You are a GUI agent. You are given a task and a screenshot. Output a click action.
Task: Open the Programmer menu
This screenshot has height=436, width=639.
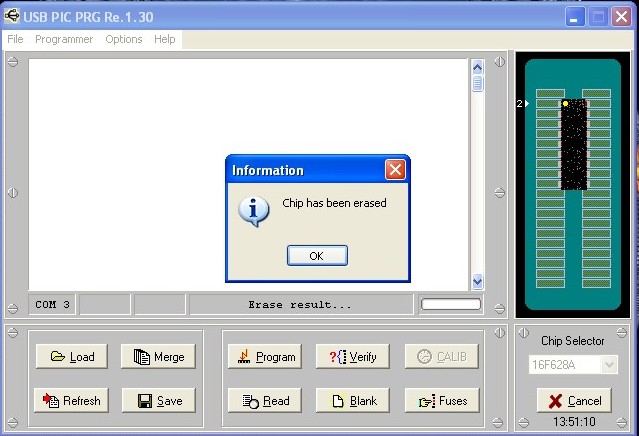click(64, 39)
